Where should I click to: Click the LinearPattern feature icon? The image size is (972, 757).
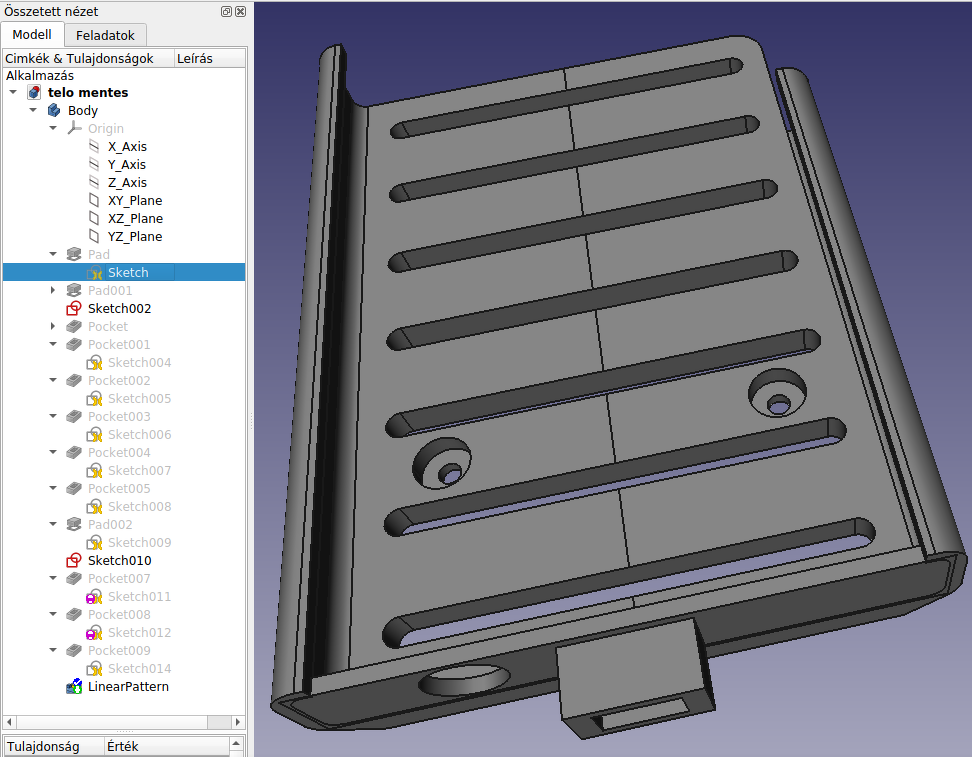[x=74, y=686]
